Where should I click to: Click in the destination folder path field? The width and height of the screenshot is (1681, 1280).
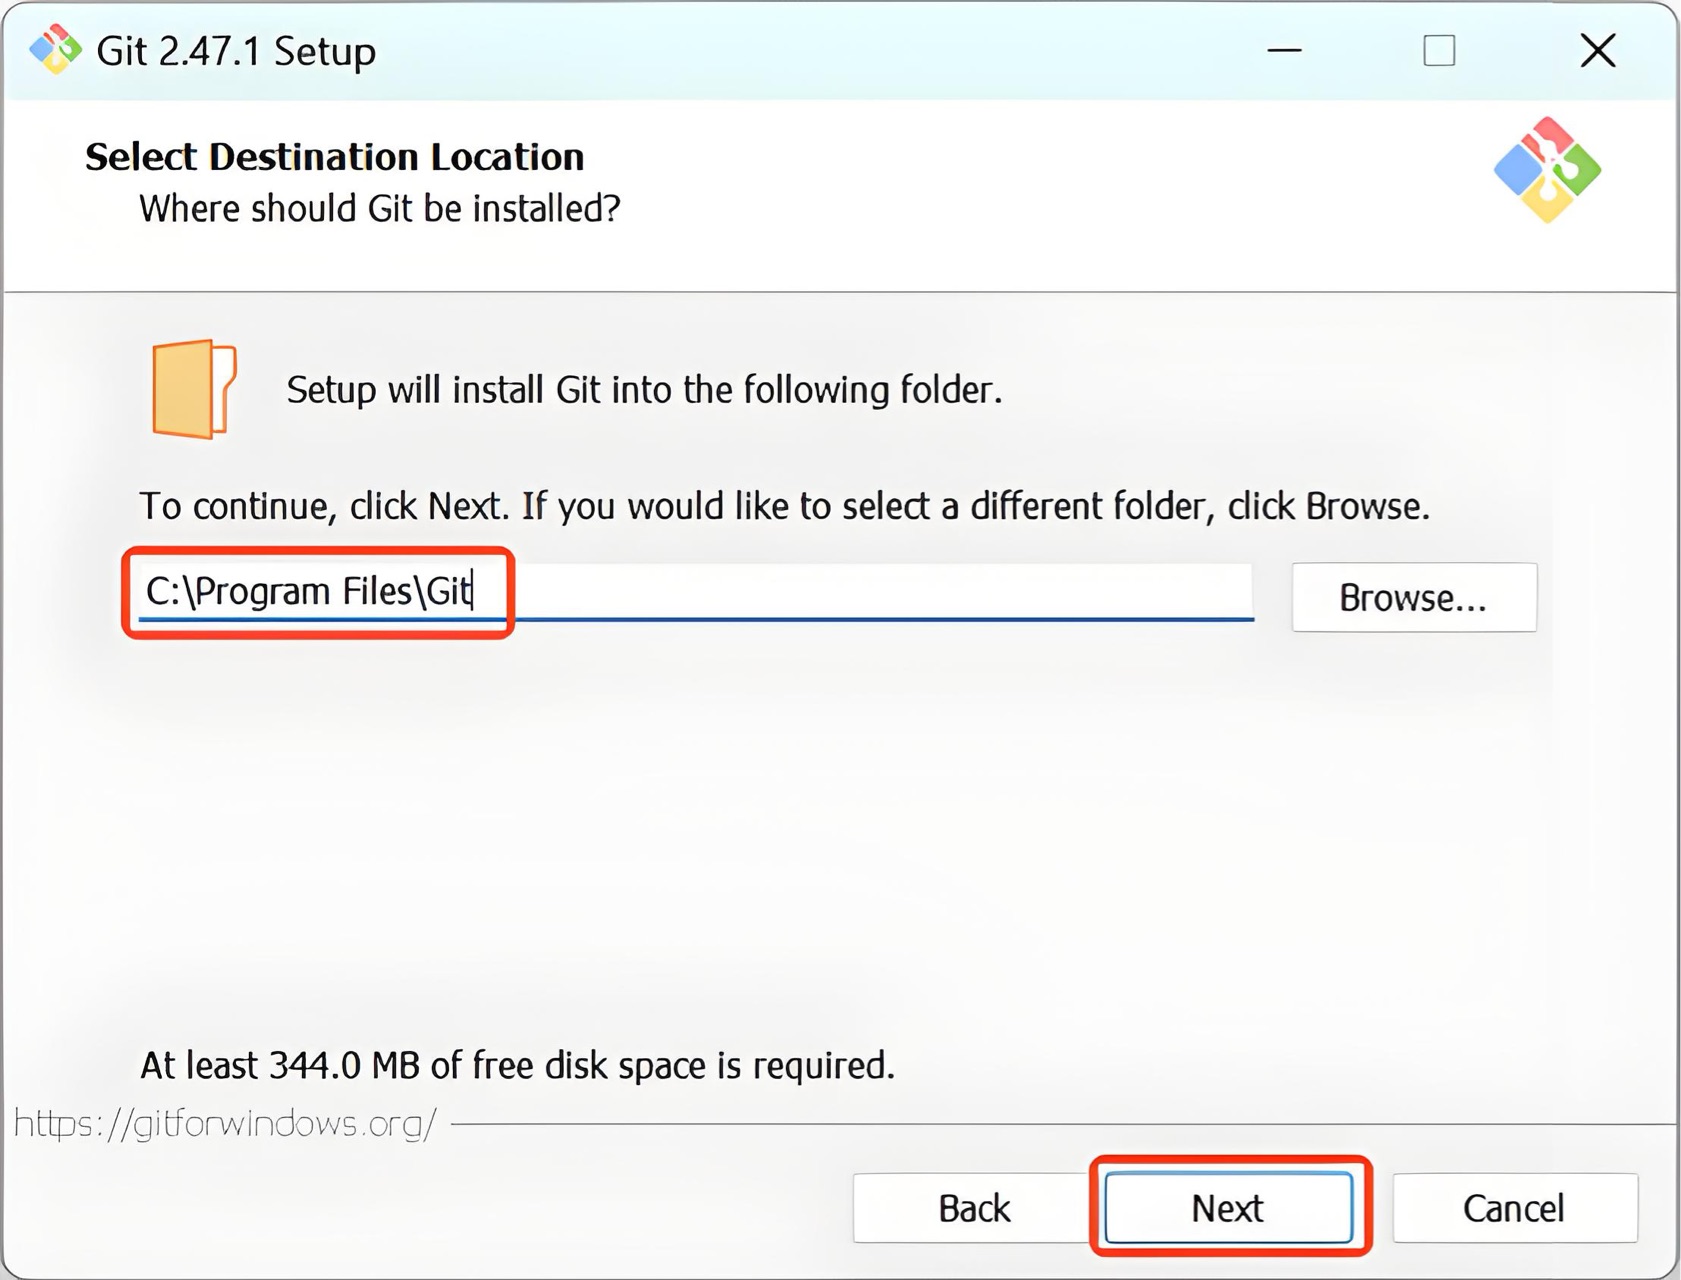click(695, 592)
